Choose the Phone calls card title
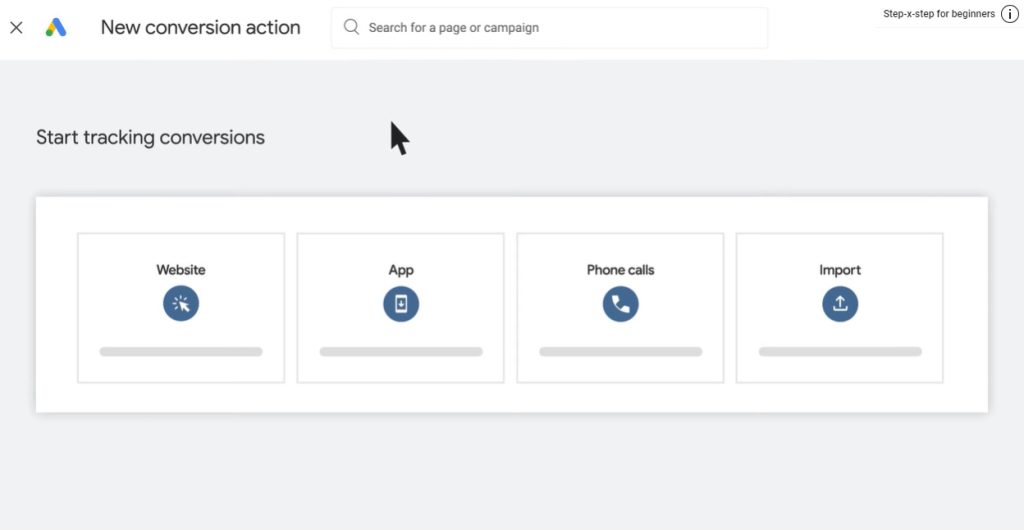Viewport: 1024px width, 530px height. click(620, 270)
